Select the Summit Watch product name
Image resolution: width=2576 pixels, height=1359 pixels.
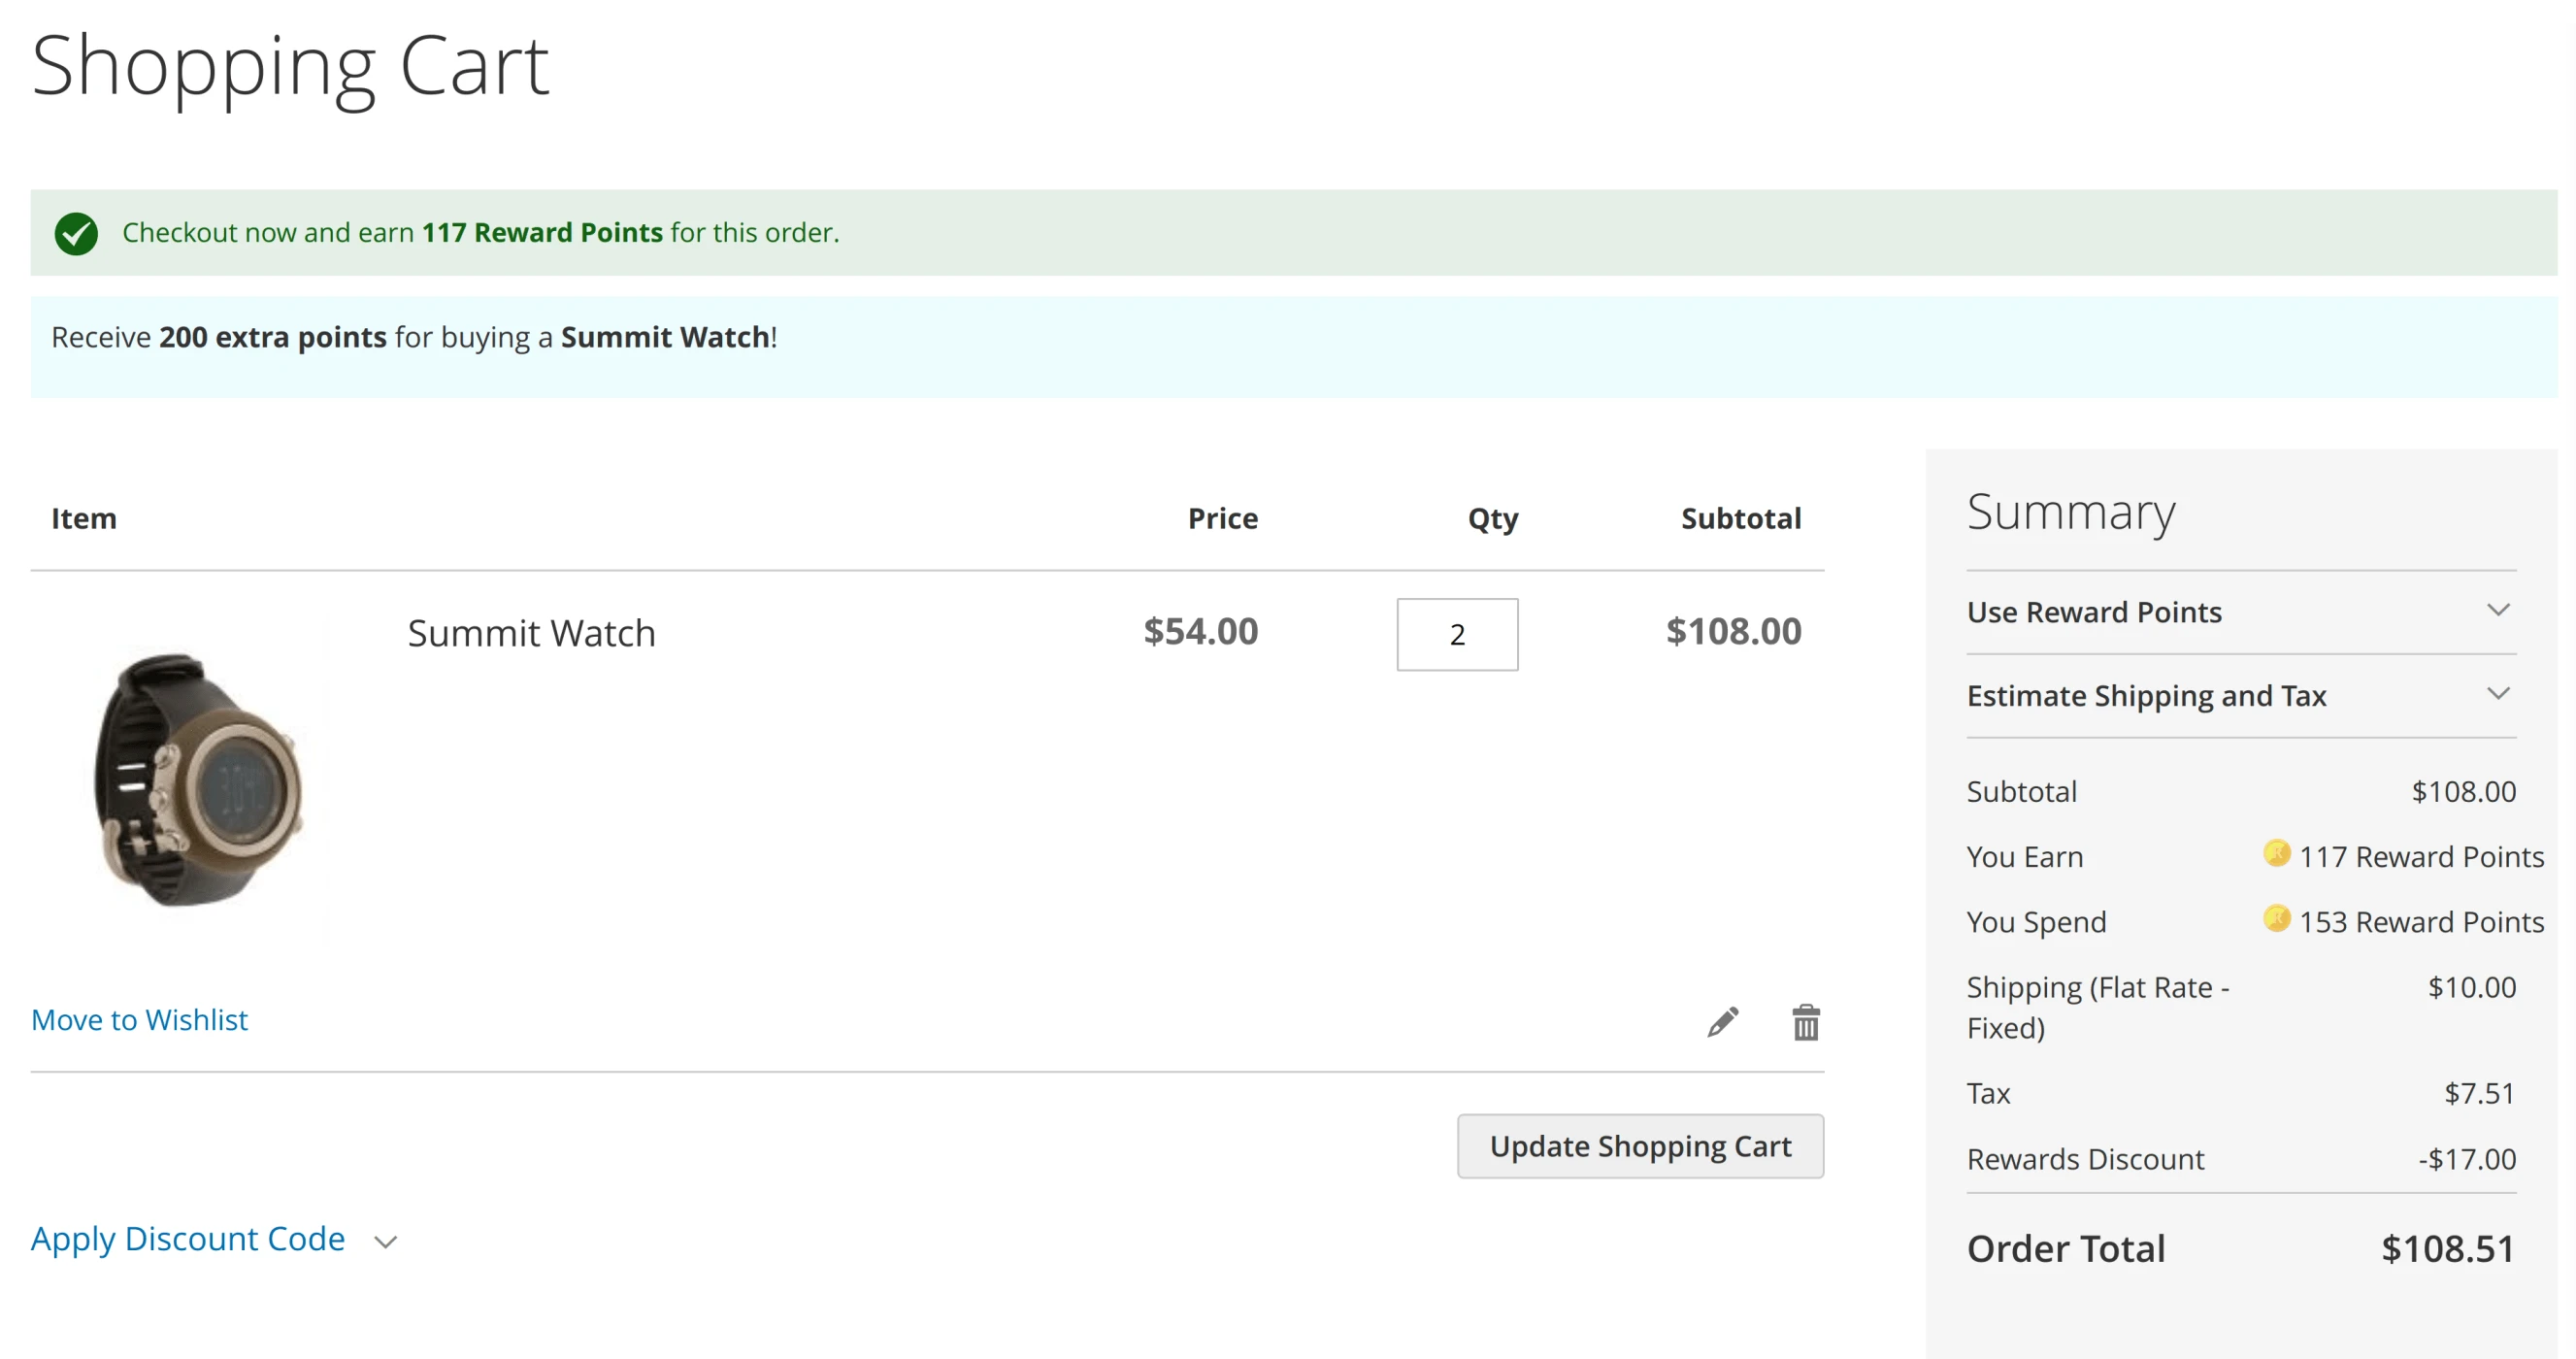pyautogui.click(x=531, y=632)
